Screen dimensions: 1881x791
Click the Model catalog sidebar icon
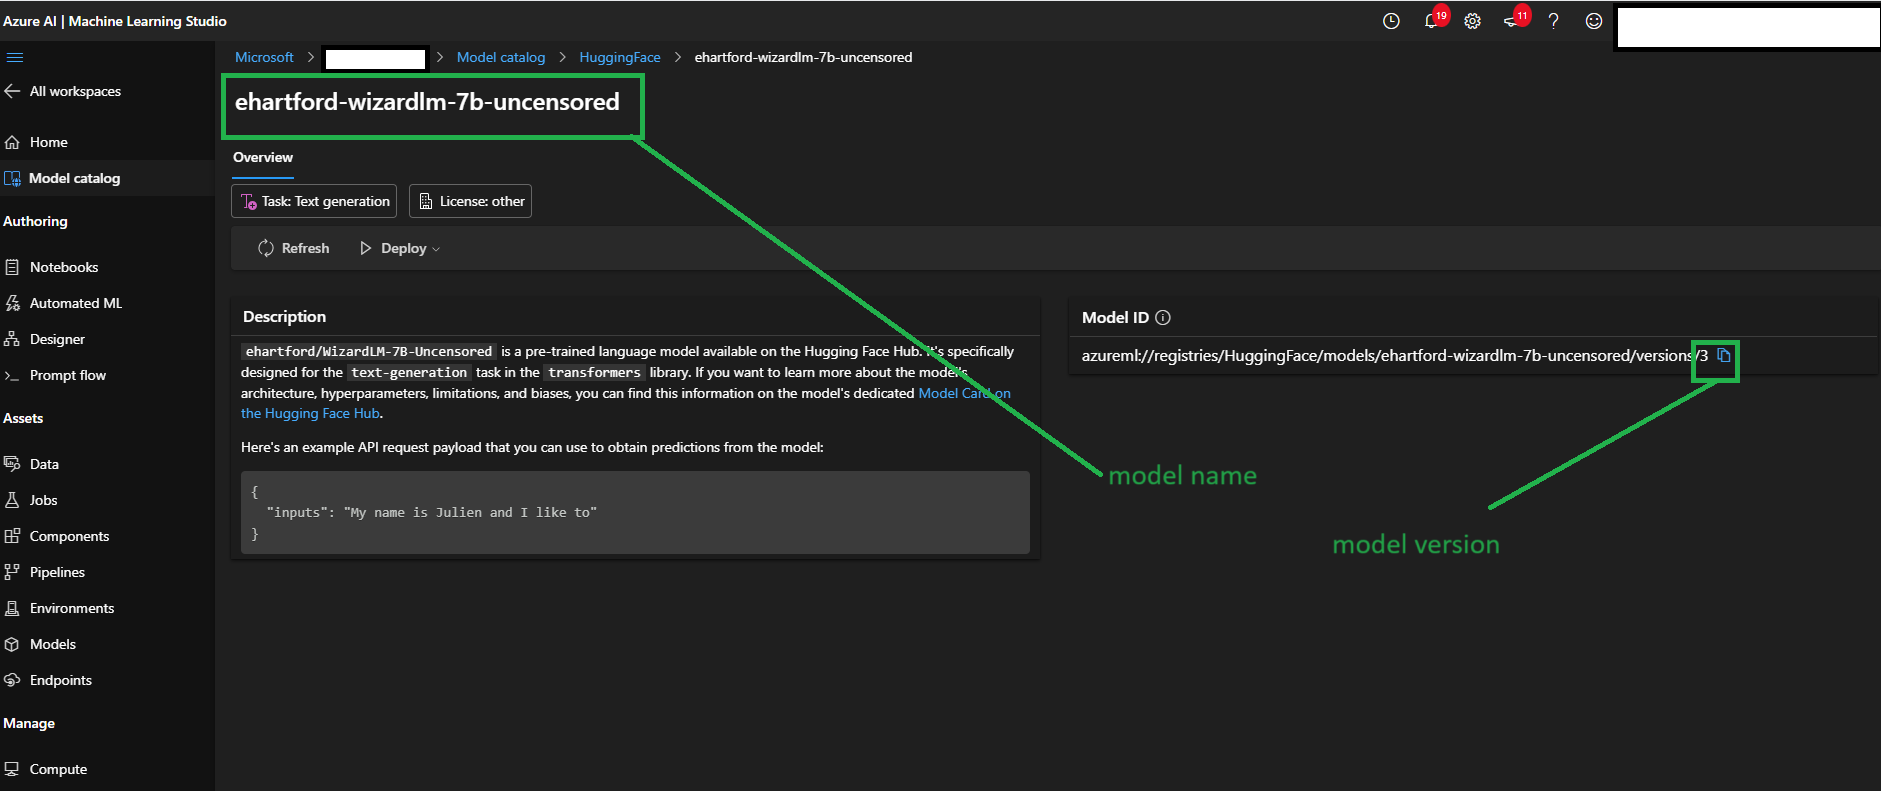(12, 178)
